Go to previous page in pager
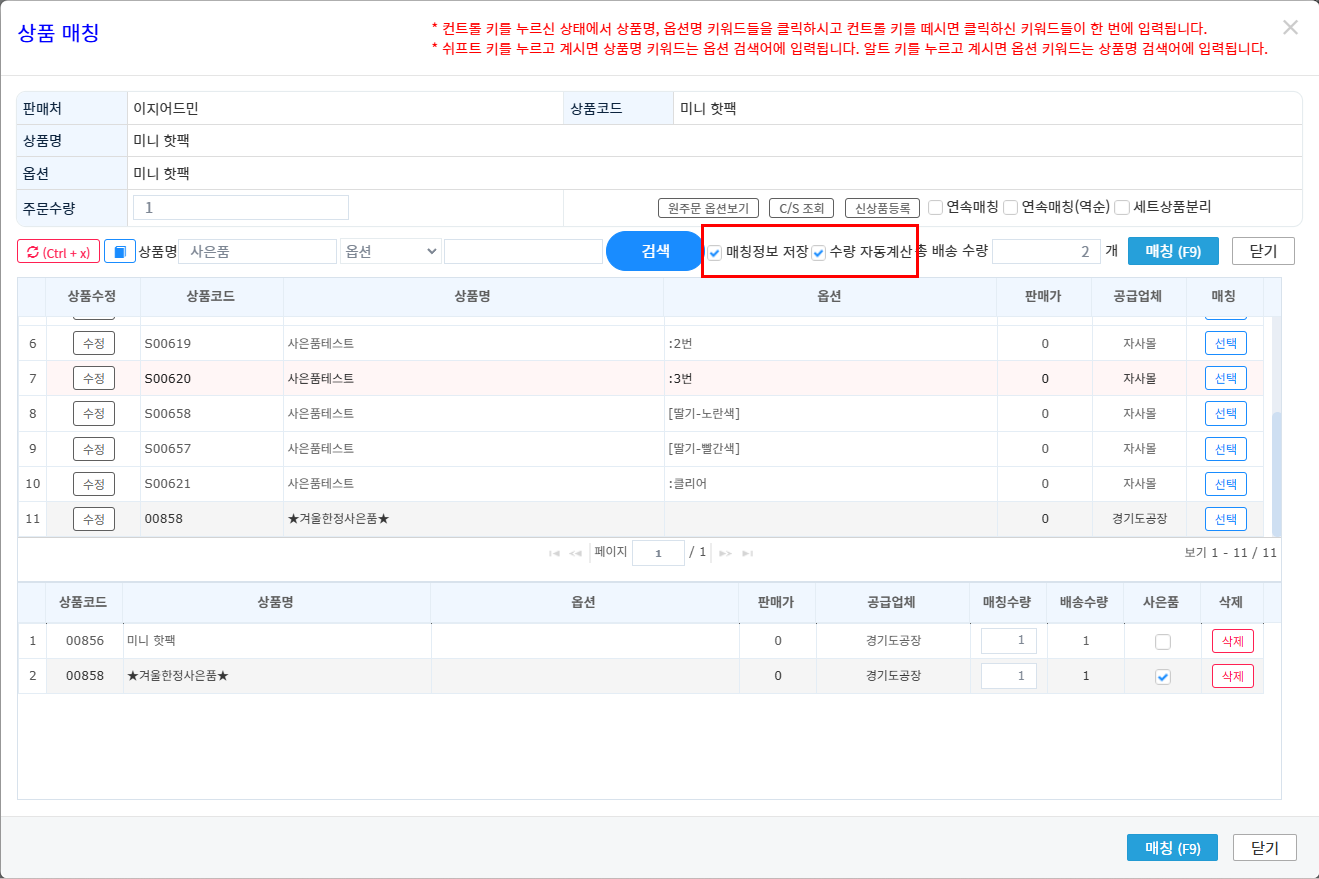The image size is (1319, 879). [x=576, y=553]
